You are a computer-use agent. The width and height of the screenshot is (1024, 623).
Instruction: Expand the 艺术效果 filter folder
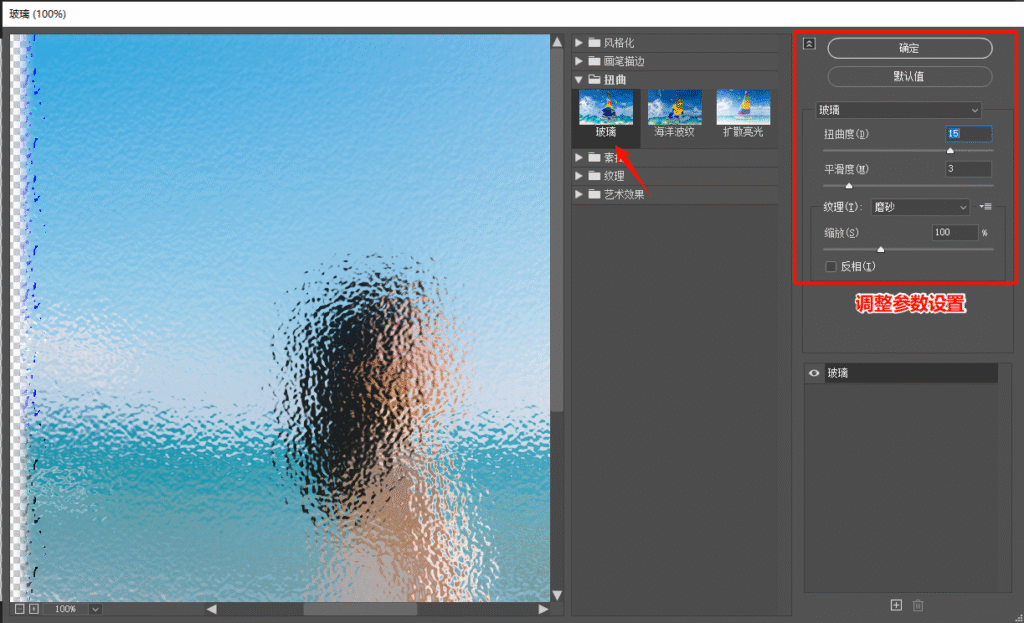click(580, 194)
